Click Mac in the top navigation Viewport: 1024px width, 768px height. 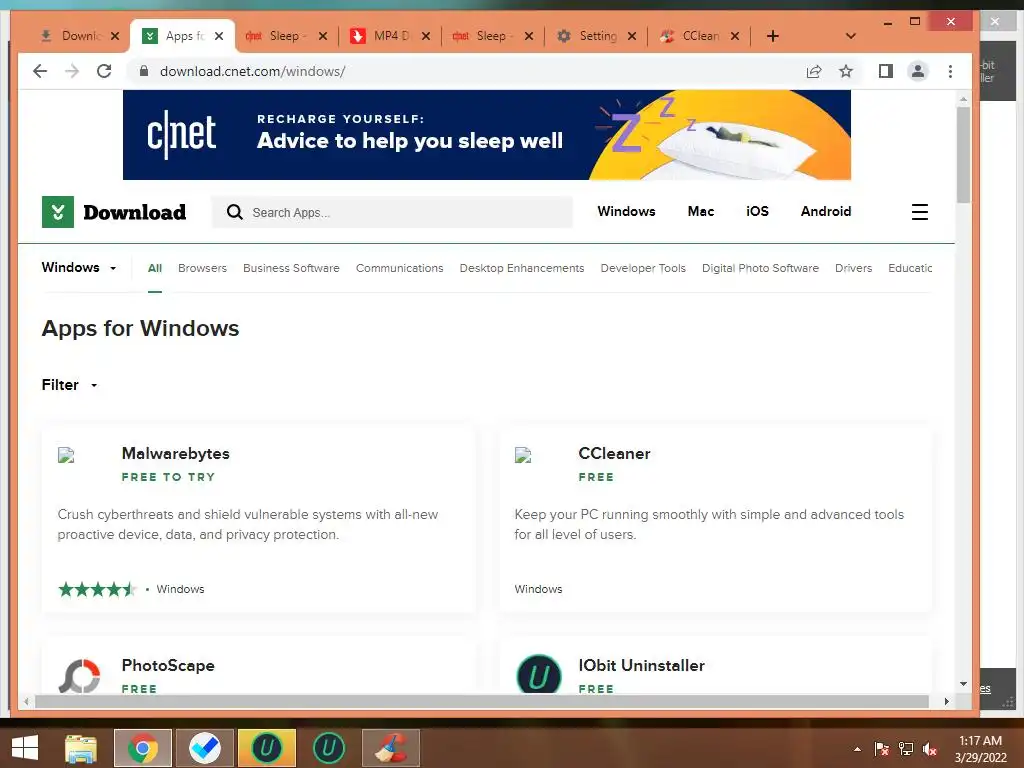pyautogui.click(x=701, y=212)
